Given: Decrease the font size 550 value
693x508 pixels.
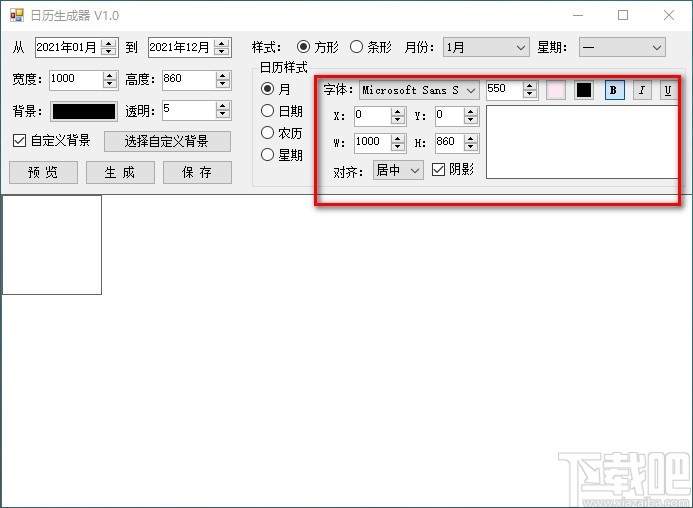Looking at the screenshot, I should (x=529, y=94).
